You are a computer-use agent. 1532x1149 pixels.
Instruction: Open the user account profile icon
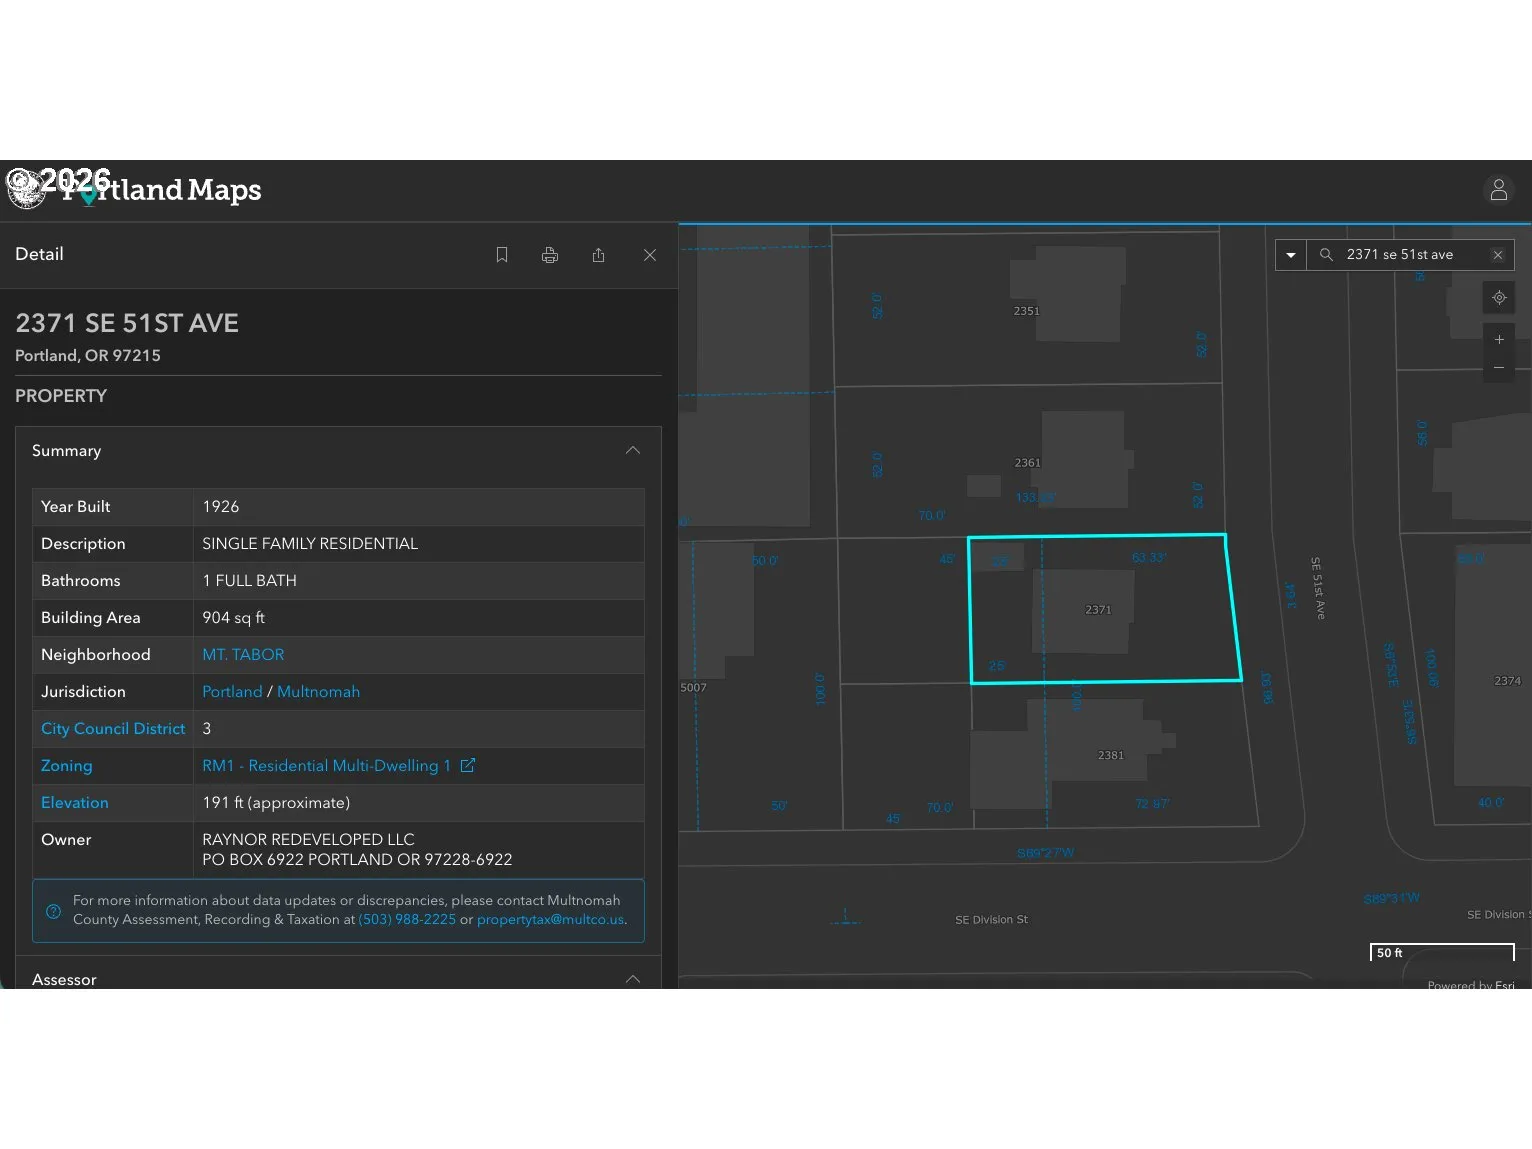pyautogui.click(x=1498, y=189)
